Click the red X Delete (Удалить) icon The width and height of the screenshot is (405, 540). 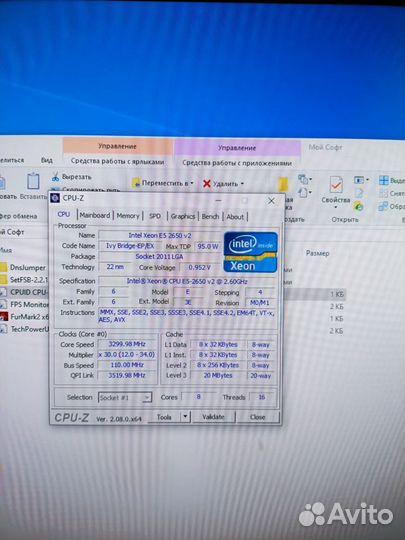207,184
